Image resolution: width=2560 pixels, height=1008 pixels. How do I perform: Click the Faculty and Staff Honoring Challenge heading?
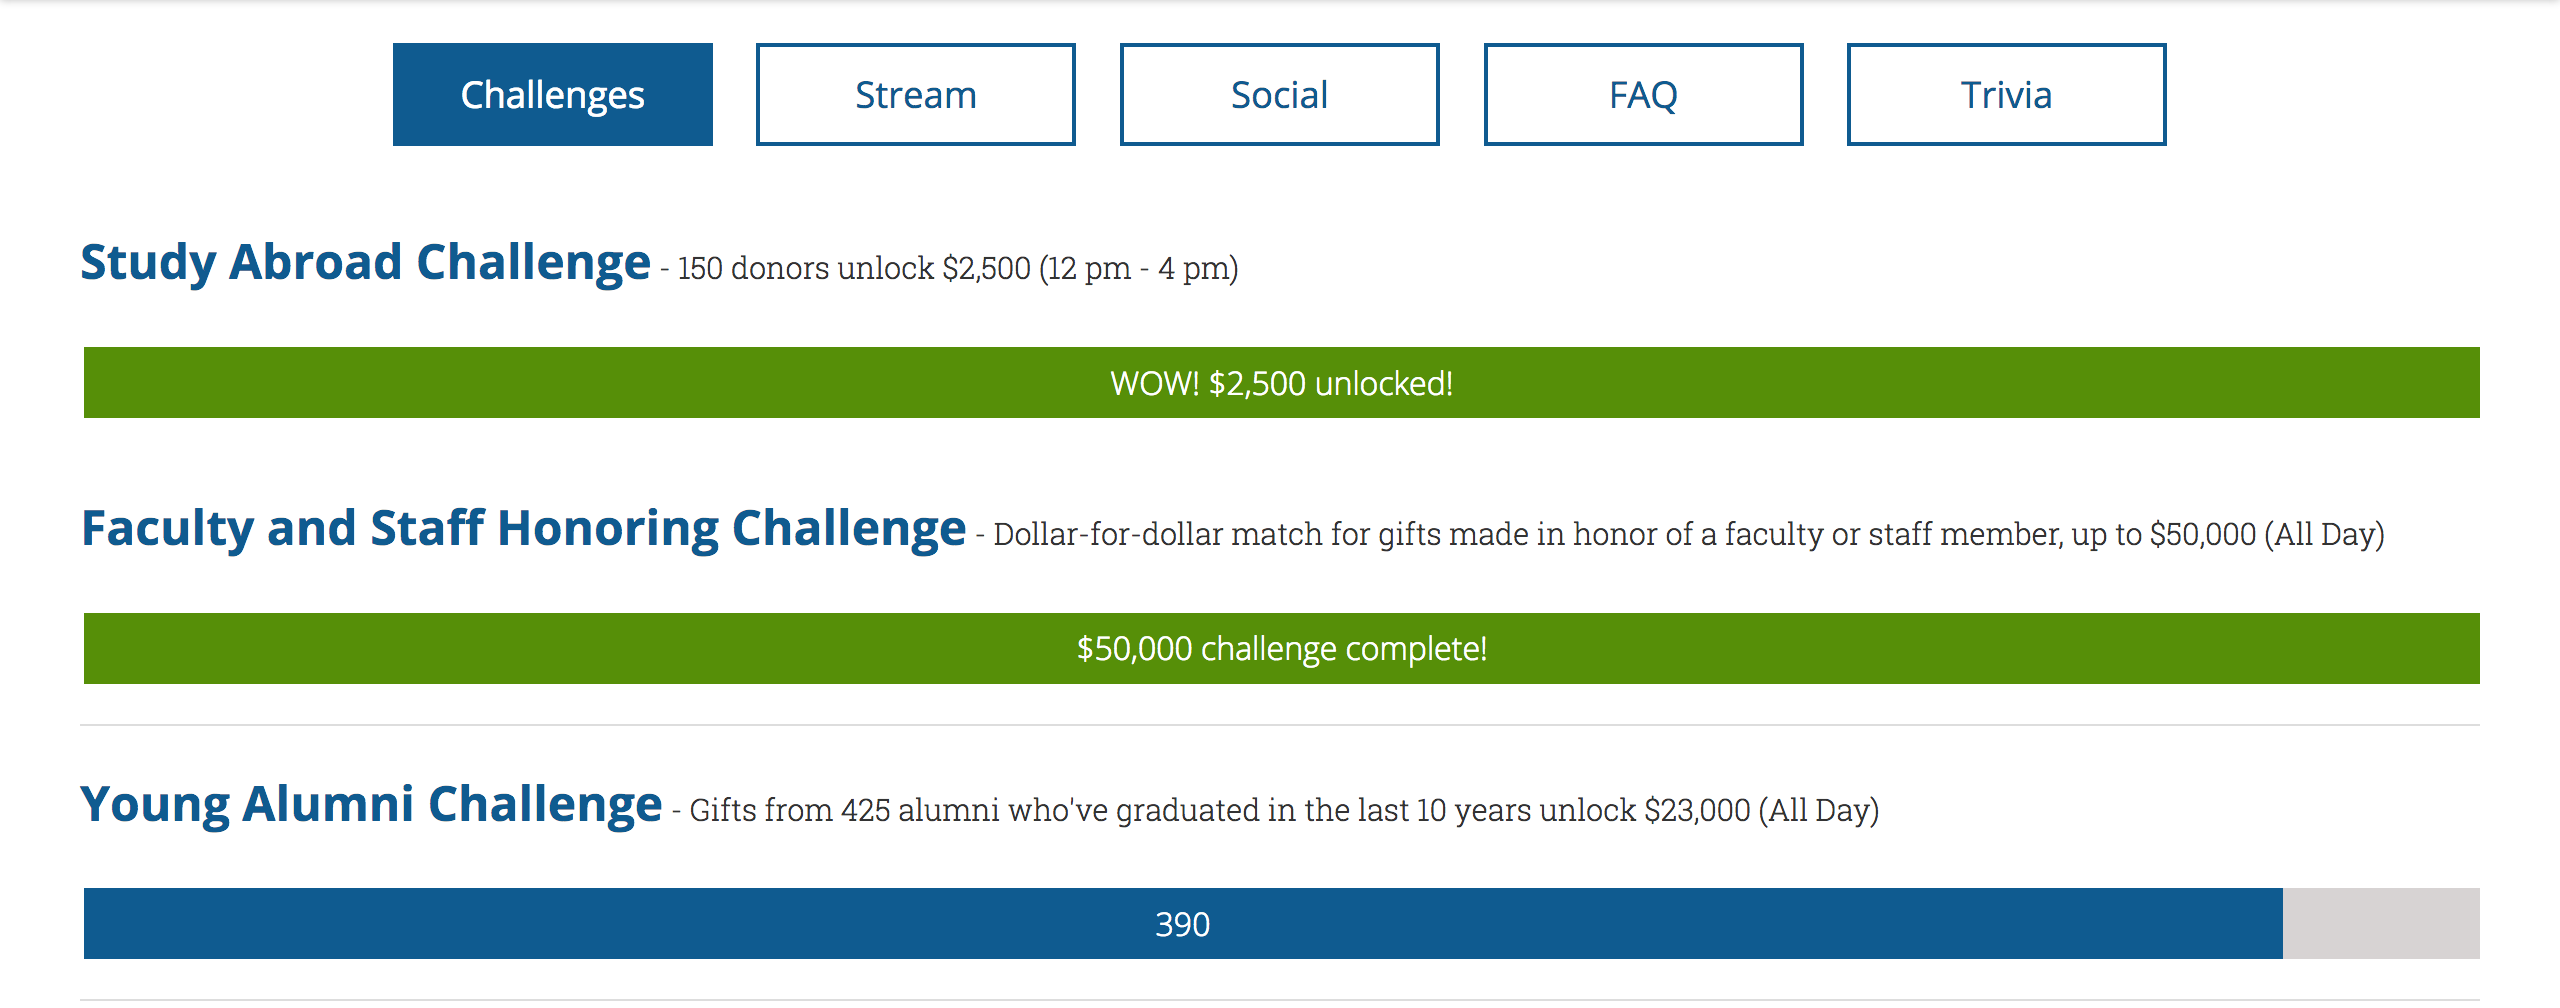click(523, 529)
